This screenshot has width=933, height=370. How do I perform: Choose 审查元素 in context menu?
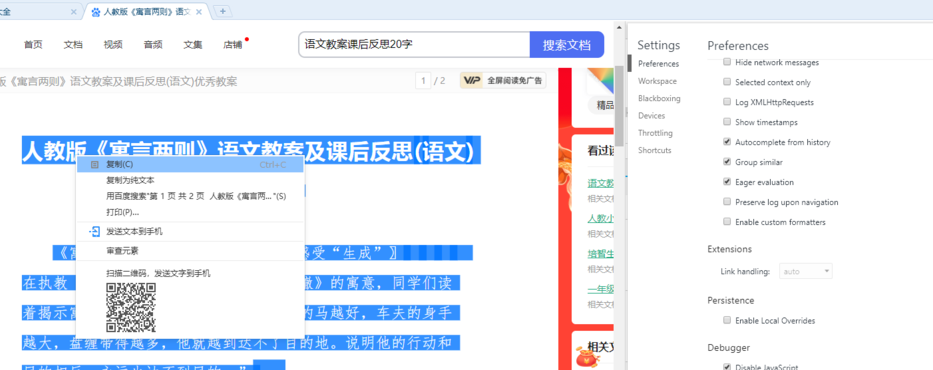click(122, 251)
